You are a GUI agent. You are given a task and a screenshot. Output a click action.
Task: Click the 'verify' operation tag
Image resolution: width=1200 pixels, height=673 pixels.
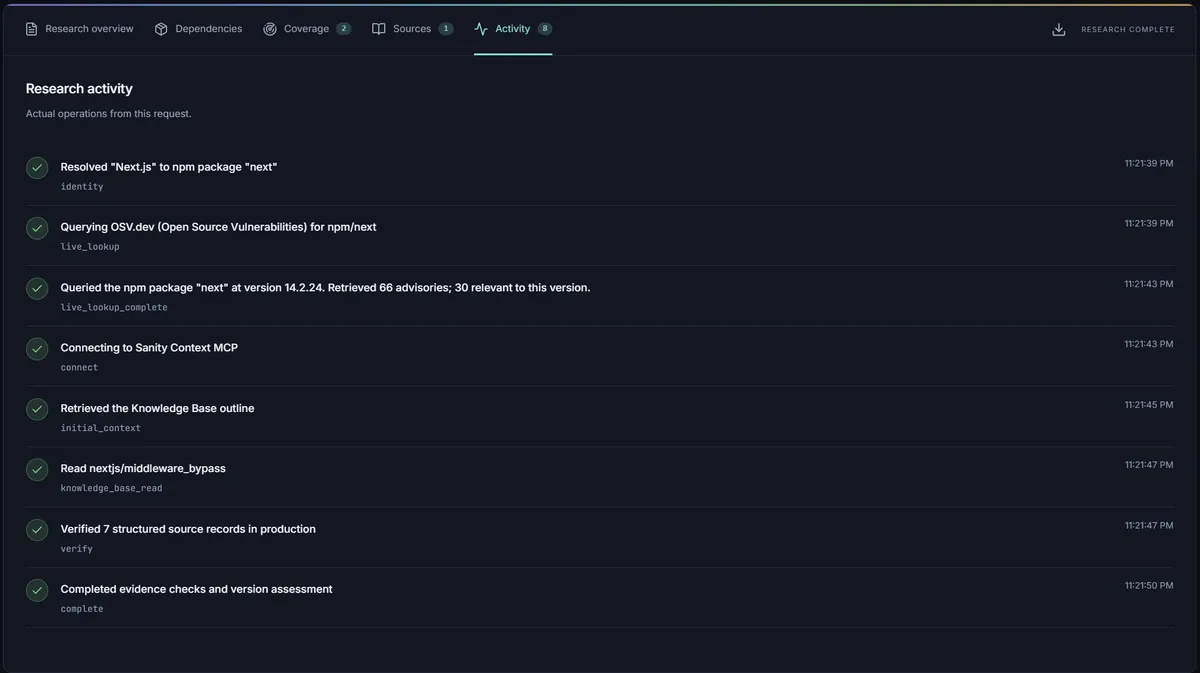76,549
